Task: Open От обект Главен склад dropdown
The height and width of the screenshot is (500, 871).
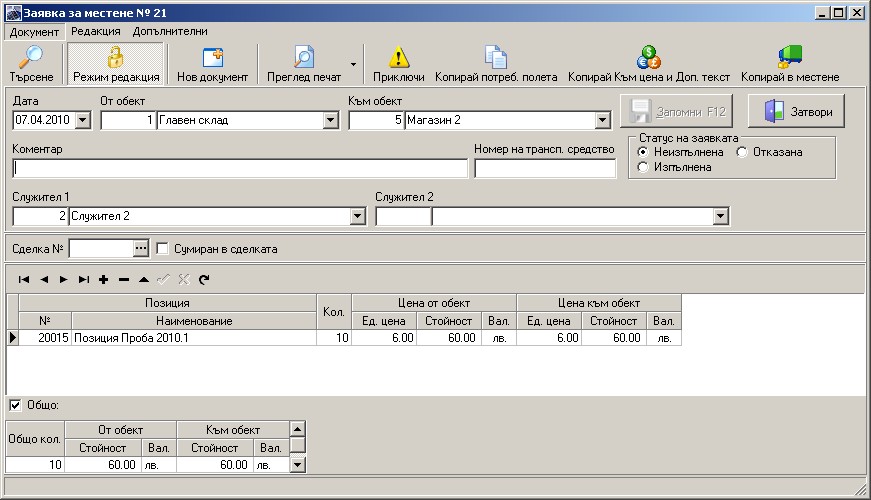Action: [331, 119]
